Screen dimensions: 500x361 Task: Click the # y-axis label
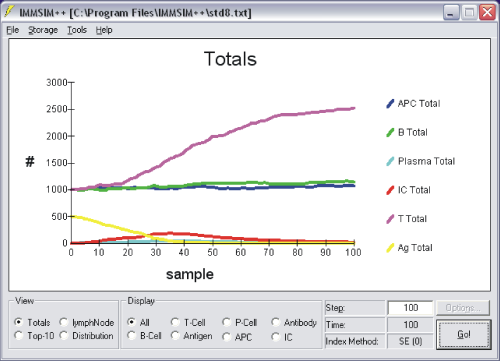pos(30,162)
